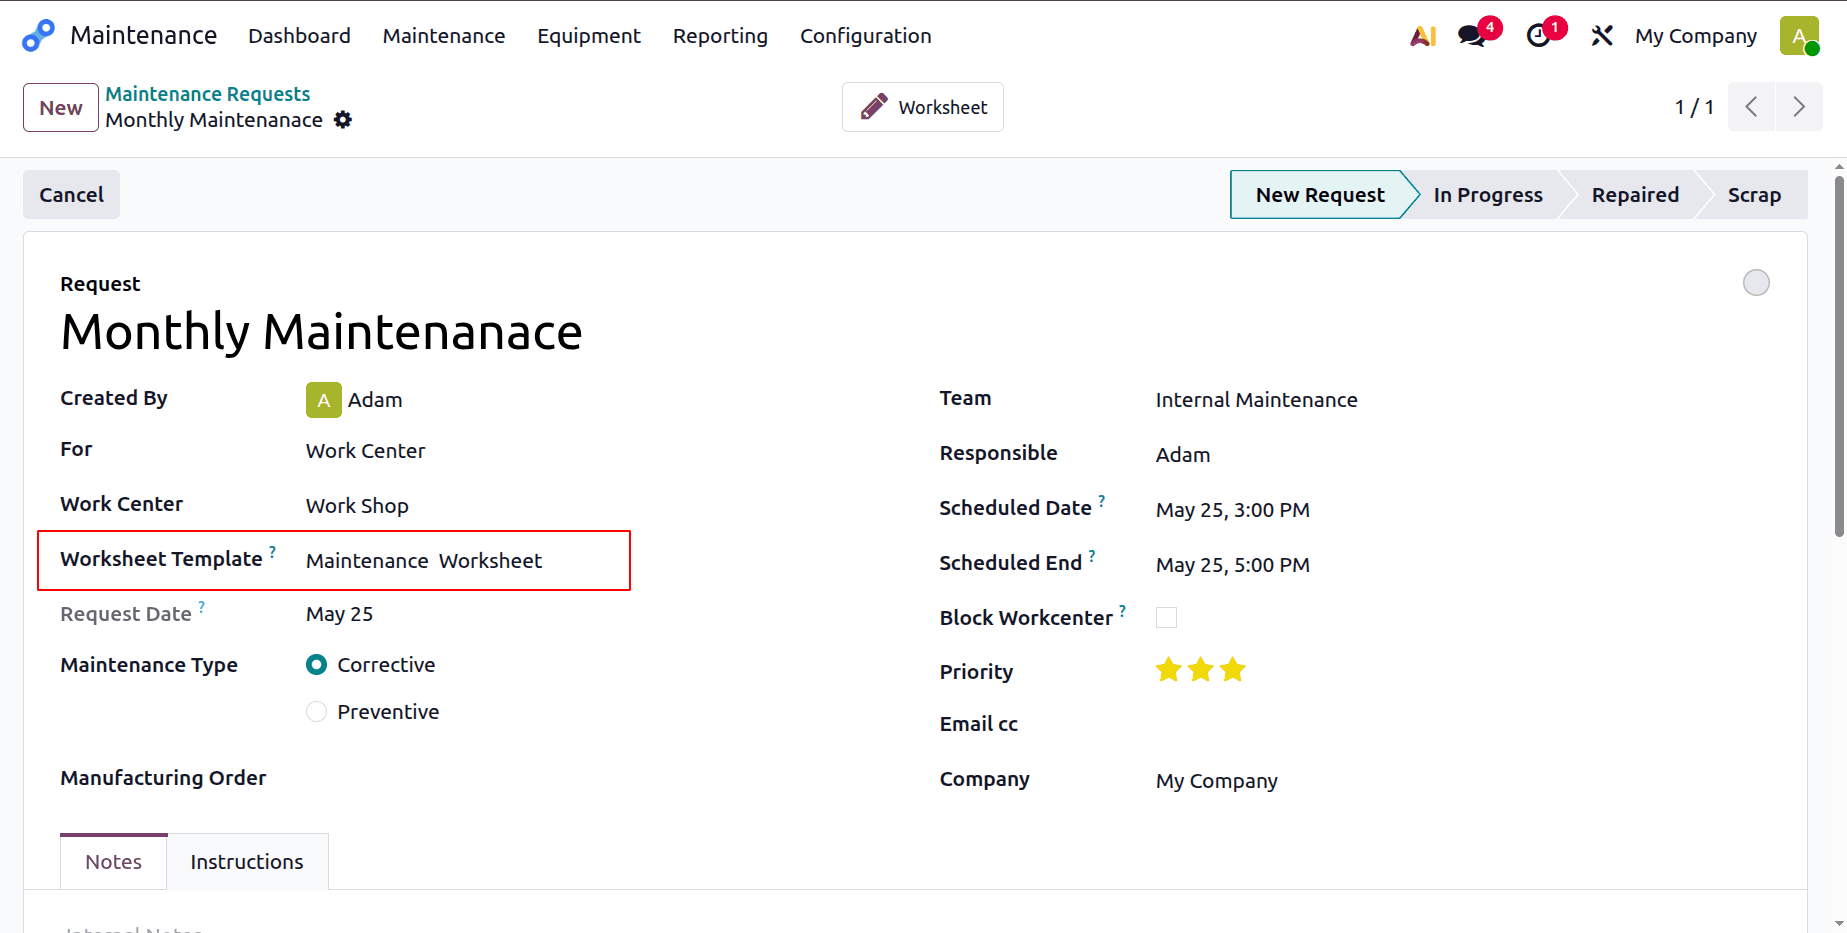Set priority to three stars

click(1233, 670)
